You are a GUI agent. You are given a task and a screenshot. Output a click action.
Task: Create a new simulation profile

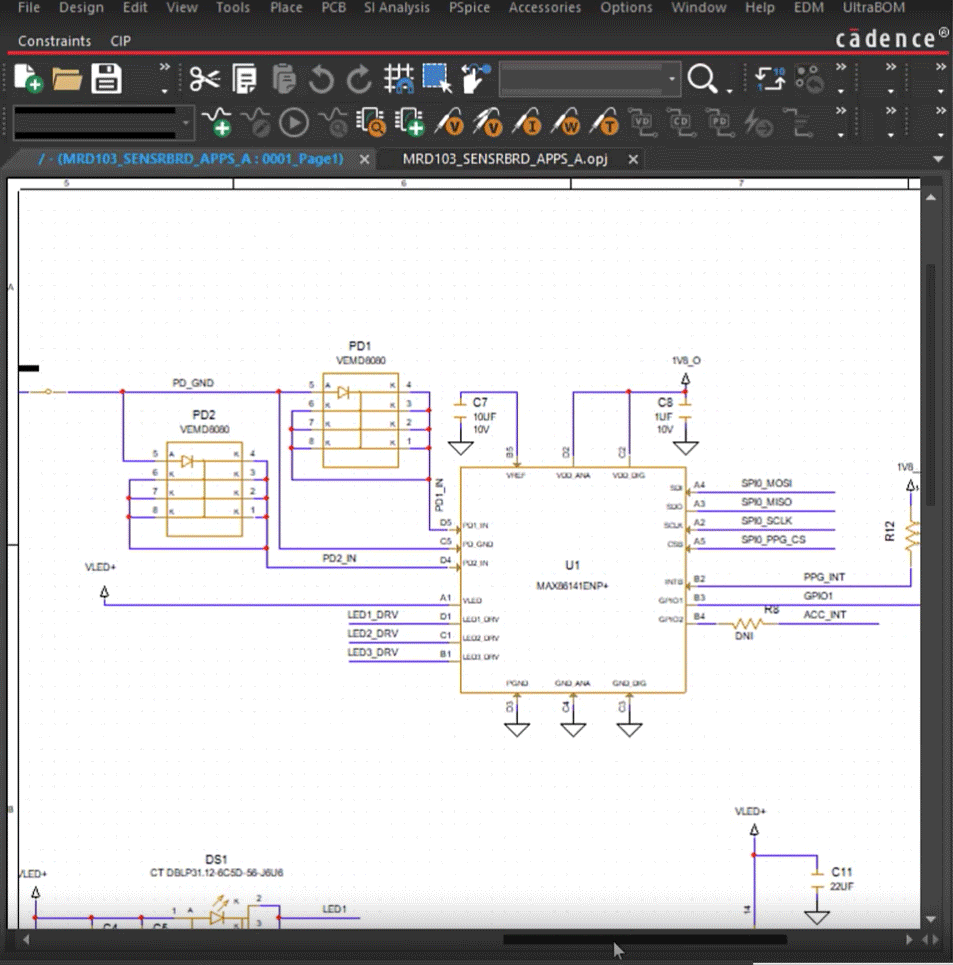(x=217, y=122)
